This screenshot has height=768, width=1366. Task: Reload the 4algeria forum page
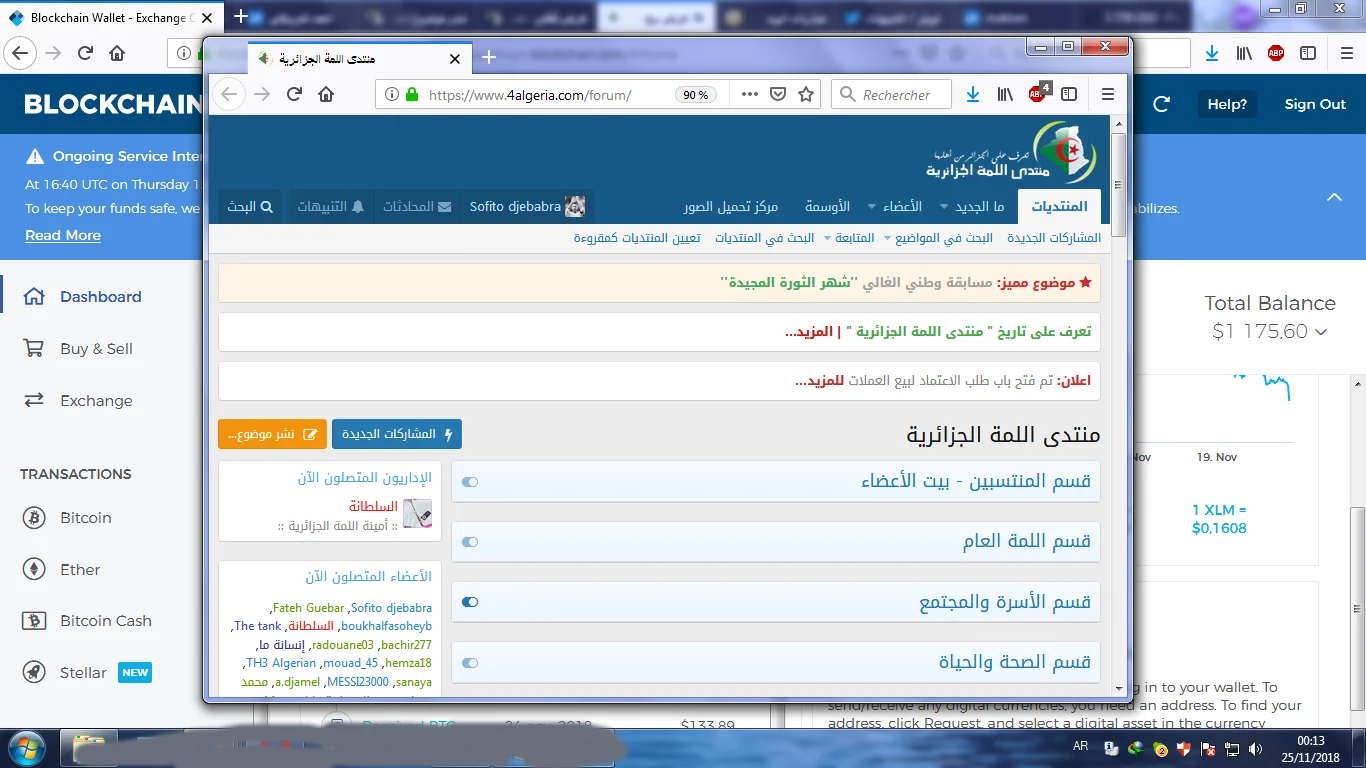(x=294, y=94)
